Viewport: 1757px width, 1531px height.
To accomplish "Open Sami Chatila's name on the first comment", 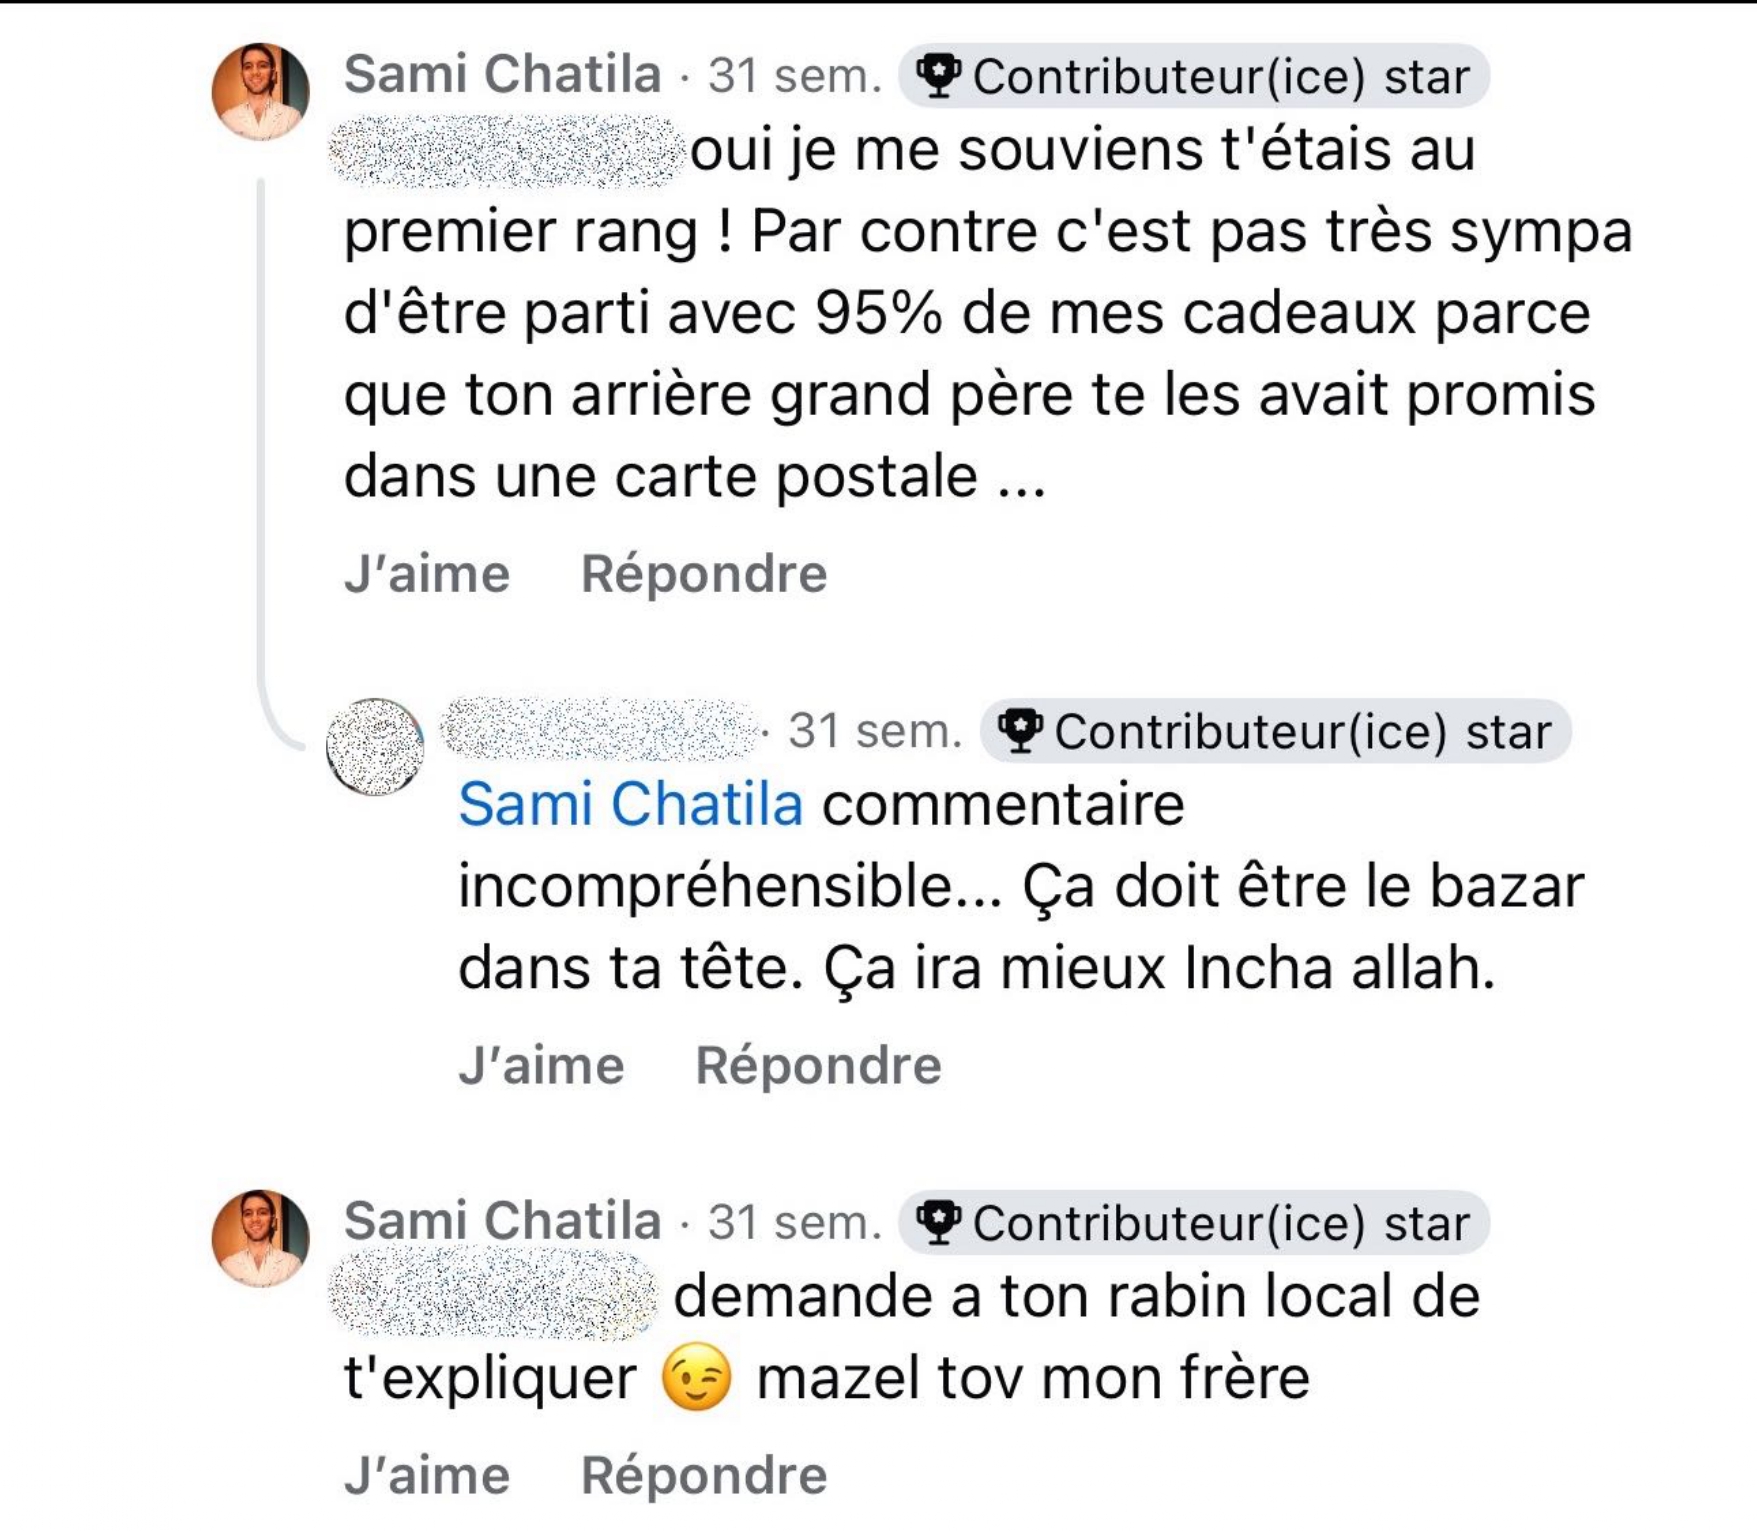I will (x=502, y=75).
